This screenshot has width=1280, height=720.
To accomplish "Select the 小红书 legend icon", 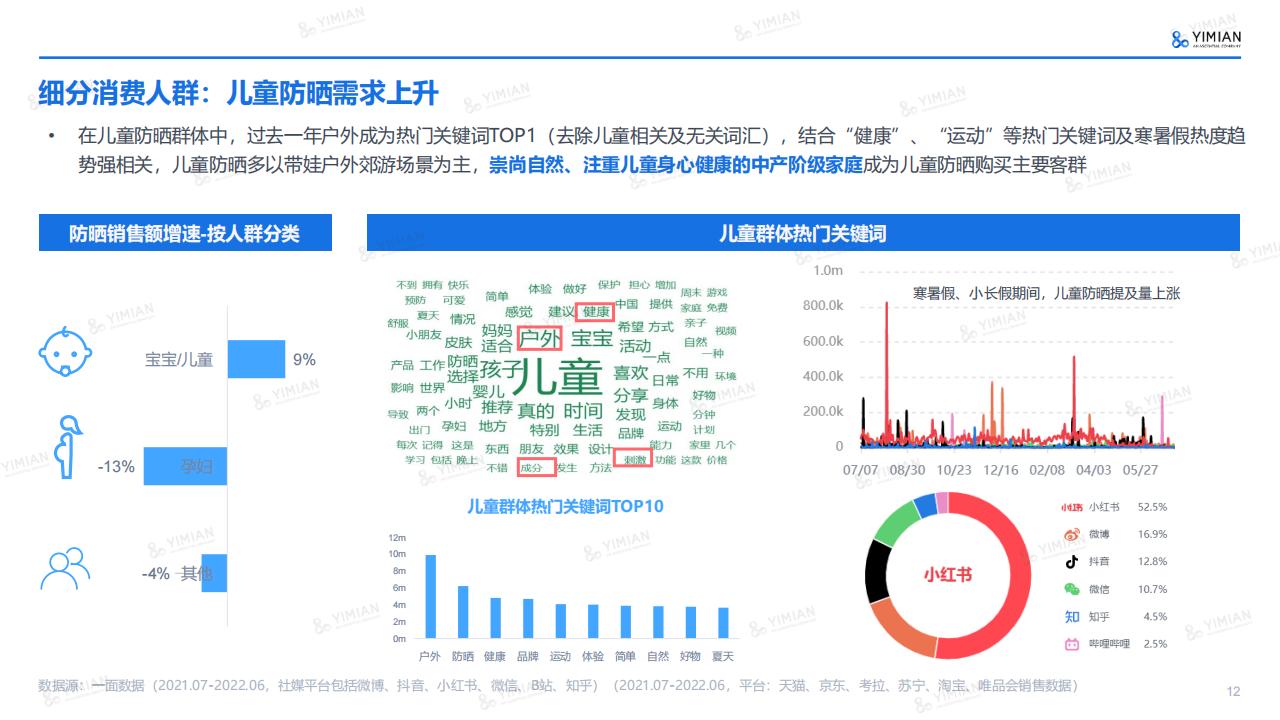I will [x=1072, y=507].
